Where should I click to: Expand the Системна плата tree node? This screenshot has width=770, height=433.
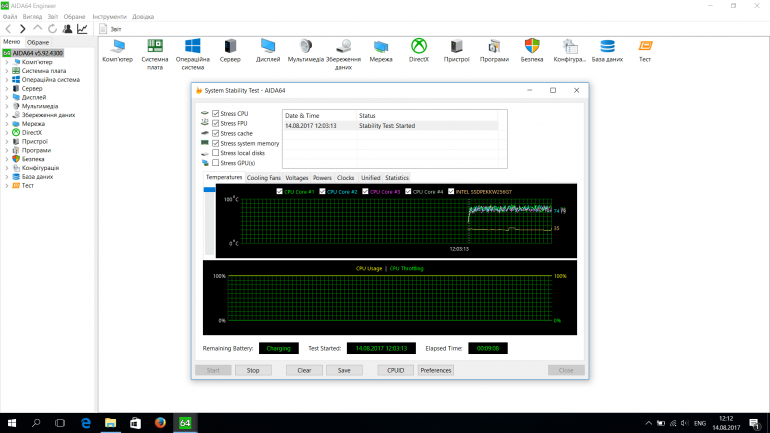click(x=7, y=71)
